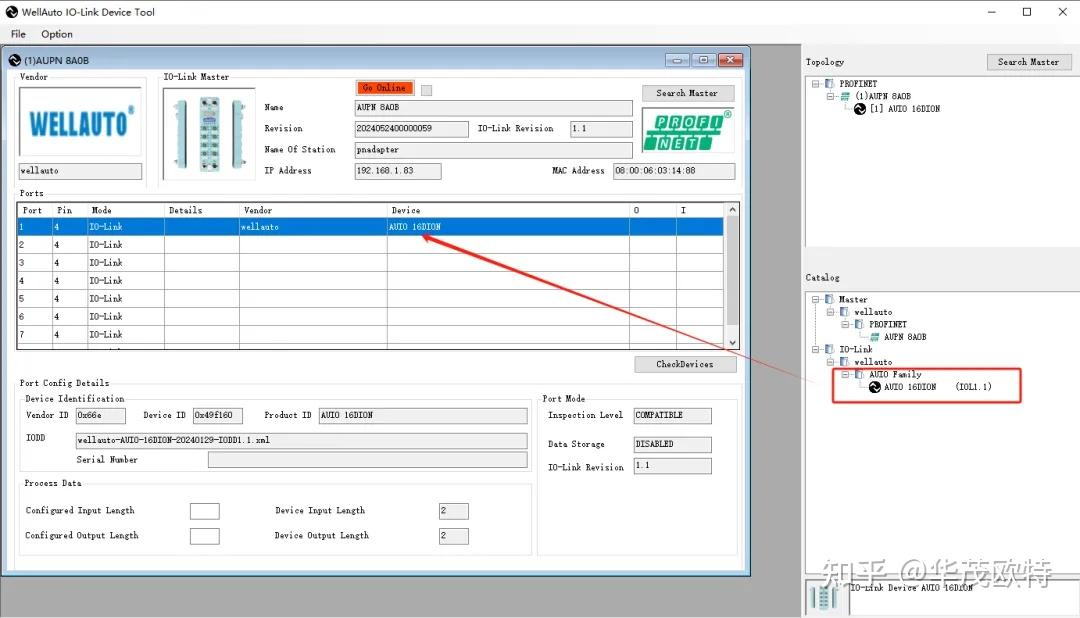Collapse the (1)AUPN 8A0B topology node
Image resolution: width=1080 pixels, height=618 pixels.
click(x=831, y=96)
